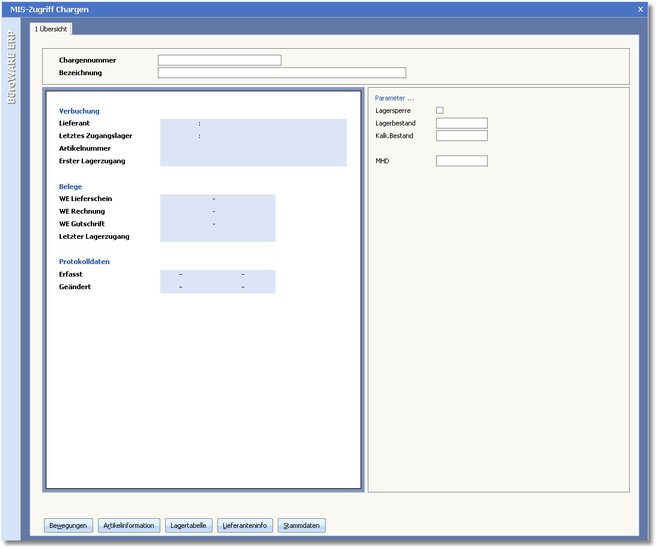The width and height of the screenshot is (657, 549).
Task: Switch to the 1 Übersicht tab
Action: click(x=50, y=29)
